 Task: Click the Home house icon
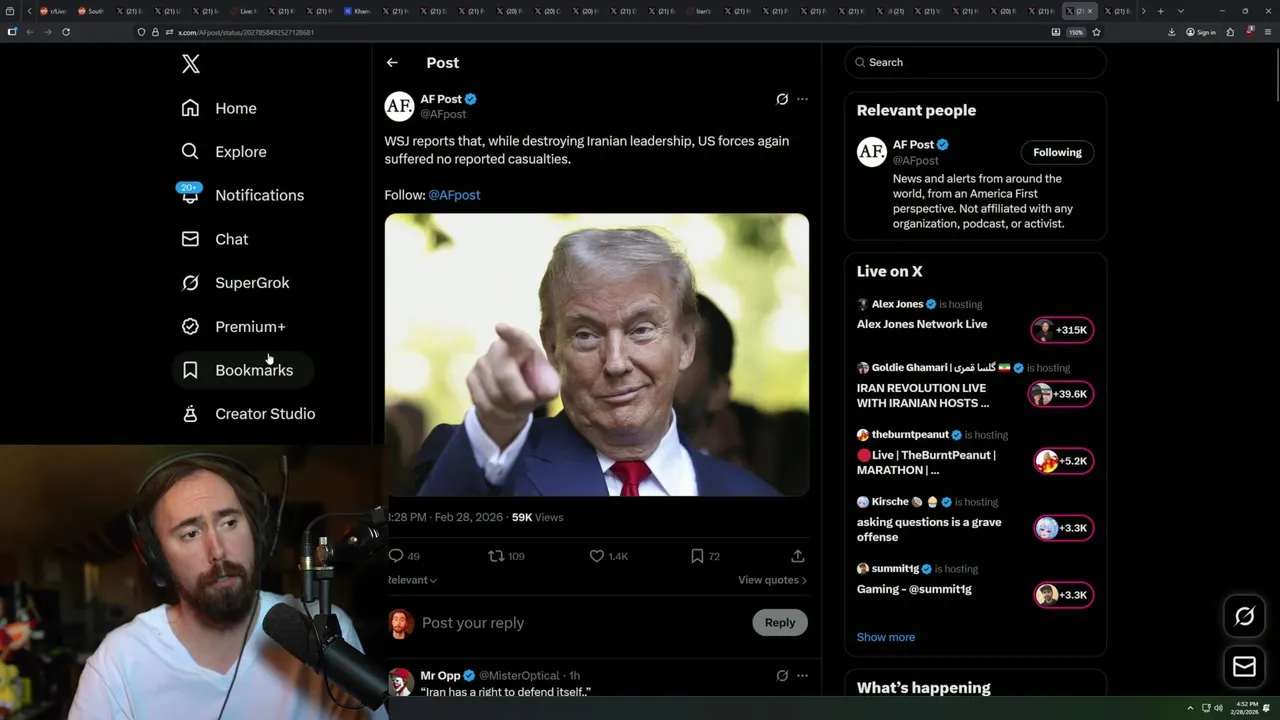(190, 108)
